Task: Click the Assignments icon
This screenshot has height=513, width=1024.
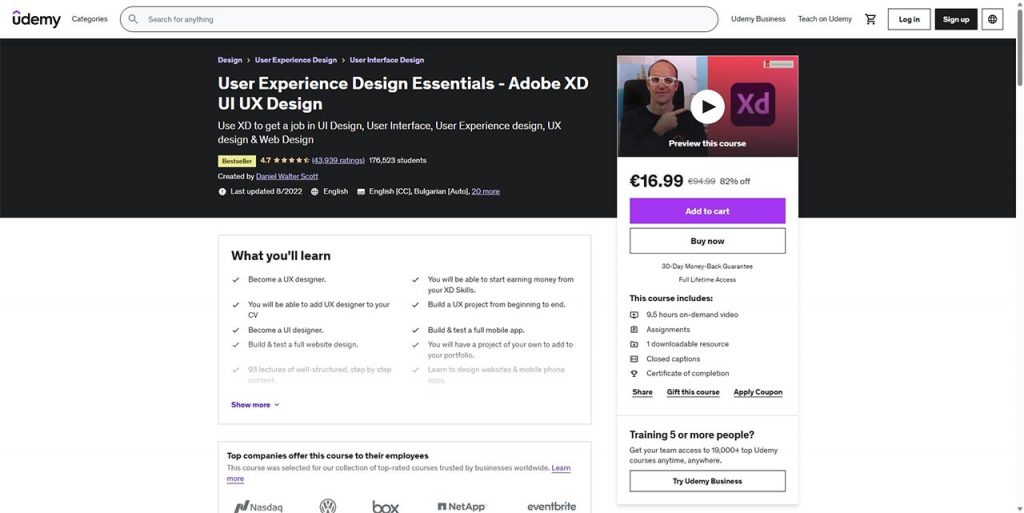Action: (x=633, y=330)
